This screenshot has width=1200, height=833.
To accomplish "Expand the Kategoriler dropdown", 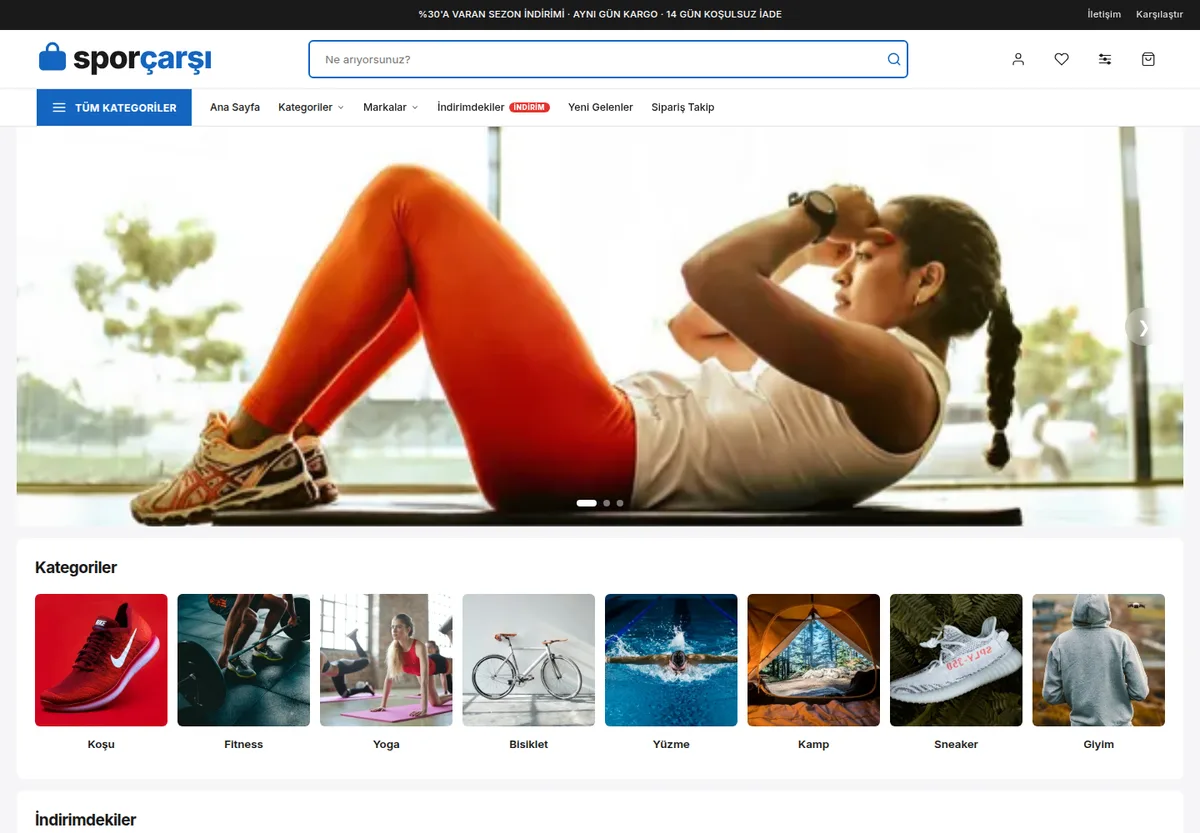I will [311, 108].
